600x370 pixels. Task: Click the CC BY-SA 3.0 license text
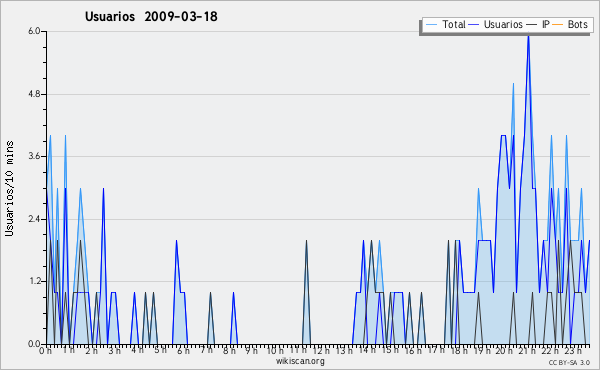569,362
